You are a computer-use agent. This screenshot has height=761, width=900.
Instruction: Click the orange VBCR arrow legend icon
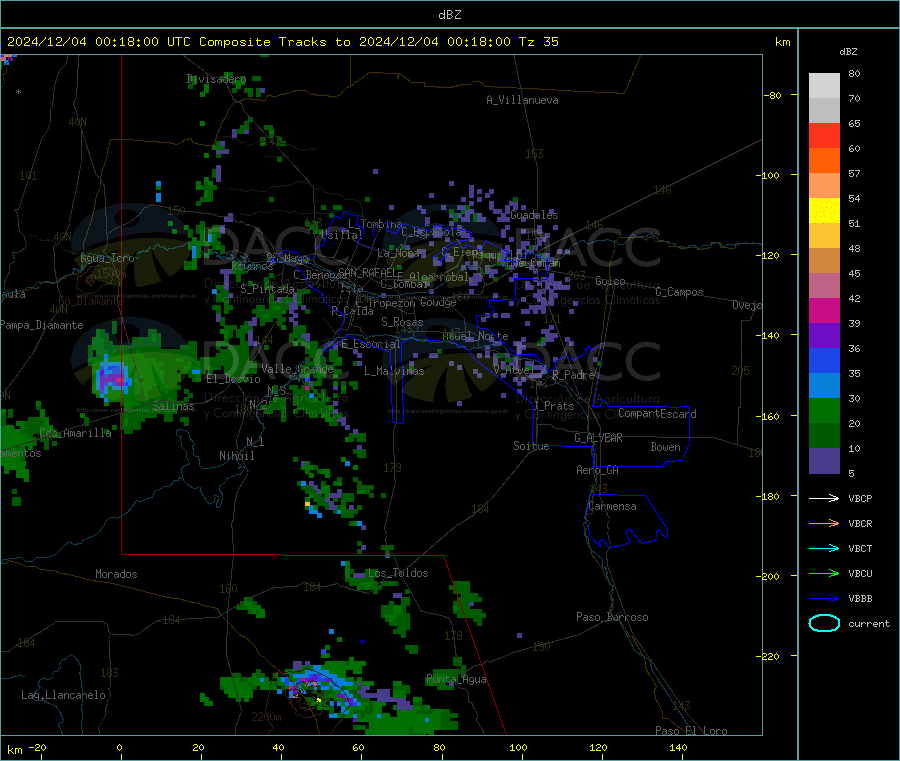tap(824, 523)
